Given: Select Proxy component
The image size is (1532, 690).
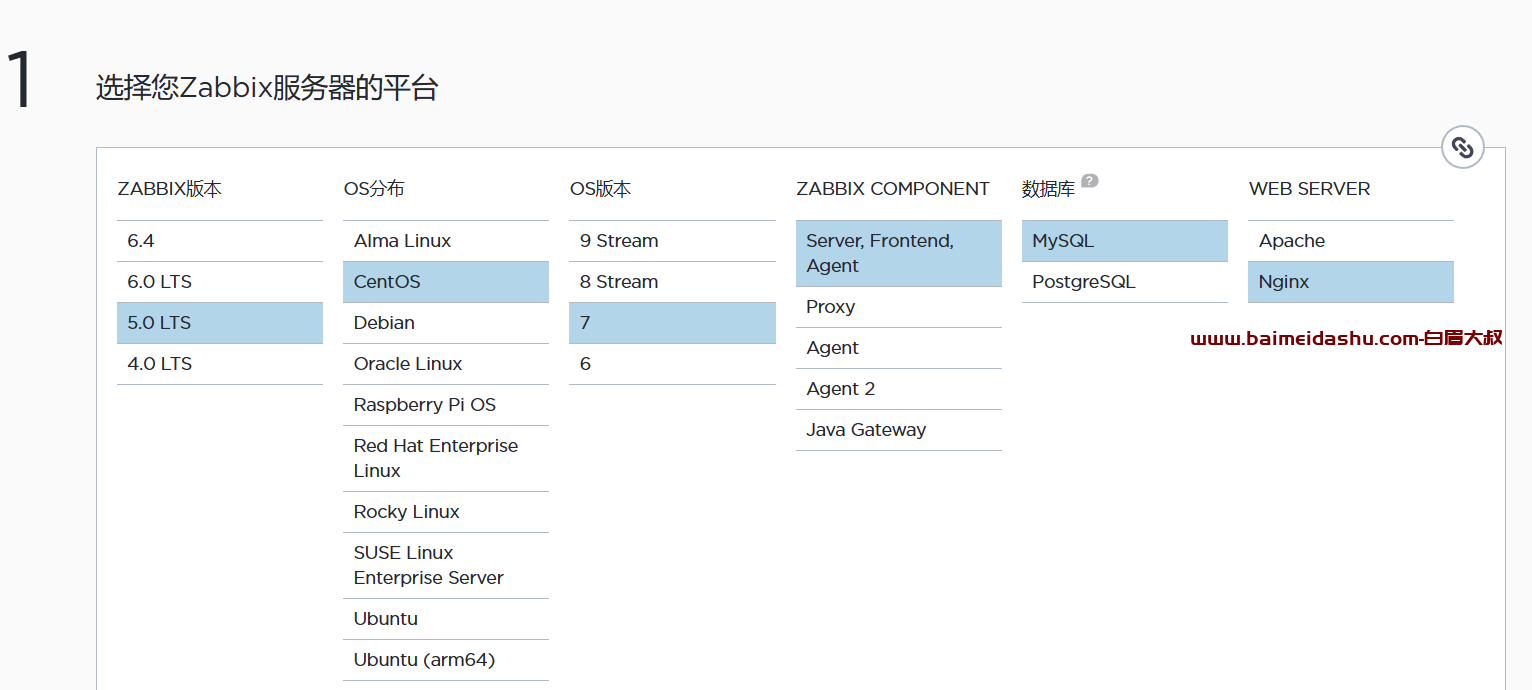Looking at the screenshot, I should point(899,307).
